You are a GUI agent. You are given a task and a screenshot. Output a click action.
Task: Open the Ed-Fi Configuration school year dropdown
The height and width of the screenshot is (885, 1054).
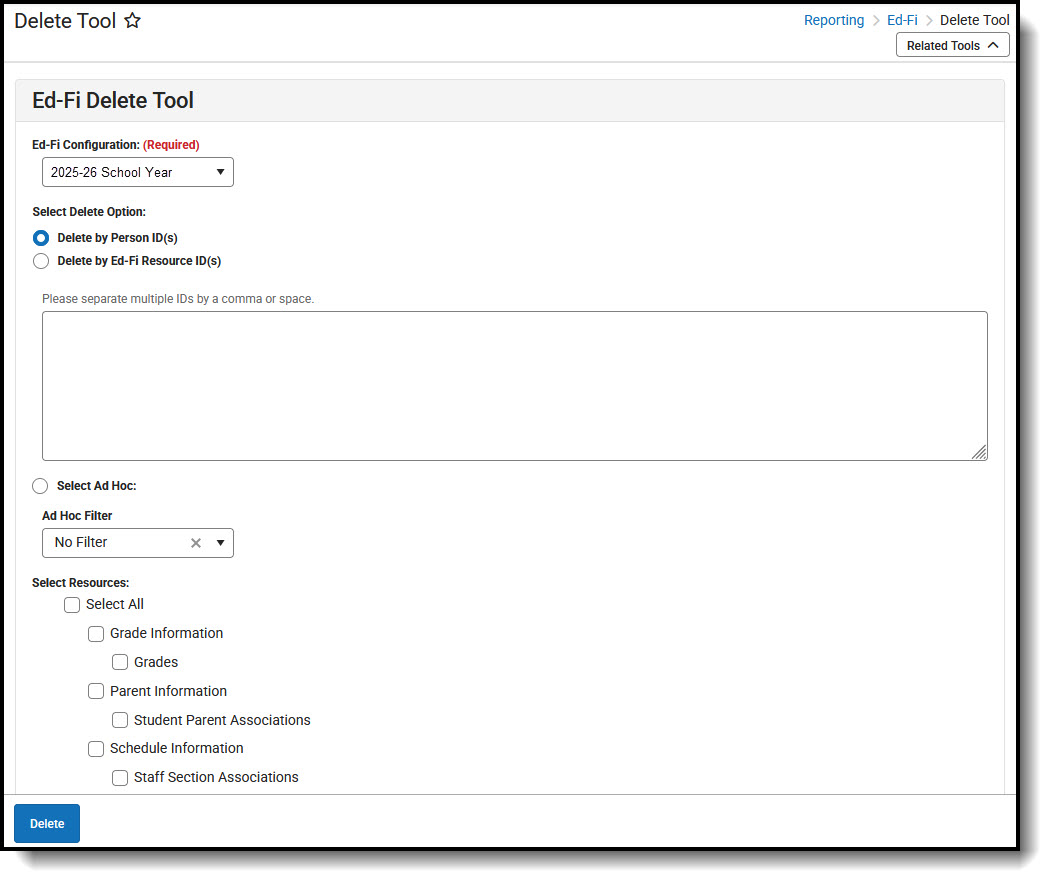[x=137, y=172]
